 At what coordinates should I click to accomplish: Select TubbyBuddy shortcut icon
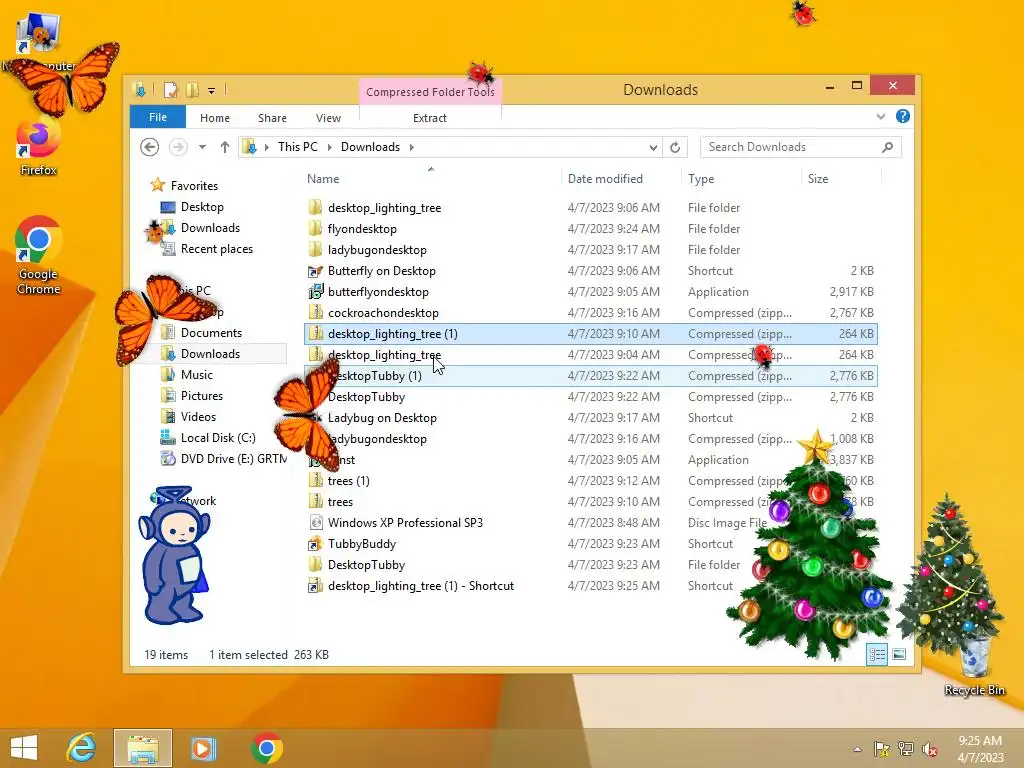[315, 543]
